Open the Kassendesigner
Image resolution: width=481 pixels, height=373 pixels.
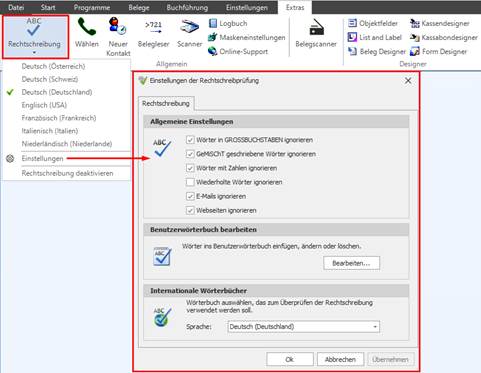pyautogui.click(x=439, y=23)
